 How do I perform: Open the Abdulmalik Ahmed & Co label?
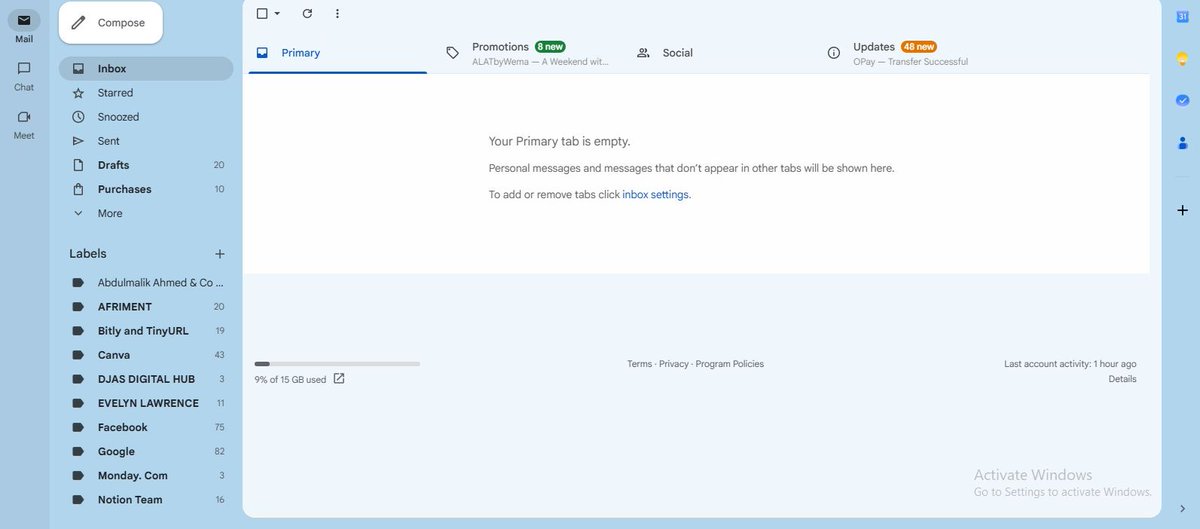pos(146,283)
